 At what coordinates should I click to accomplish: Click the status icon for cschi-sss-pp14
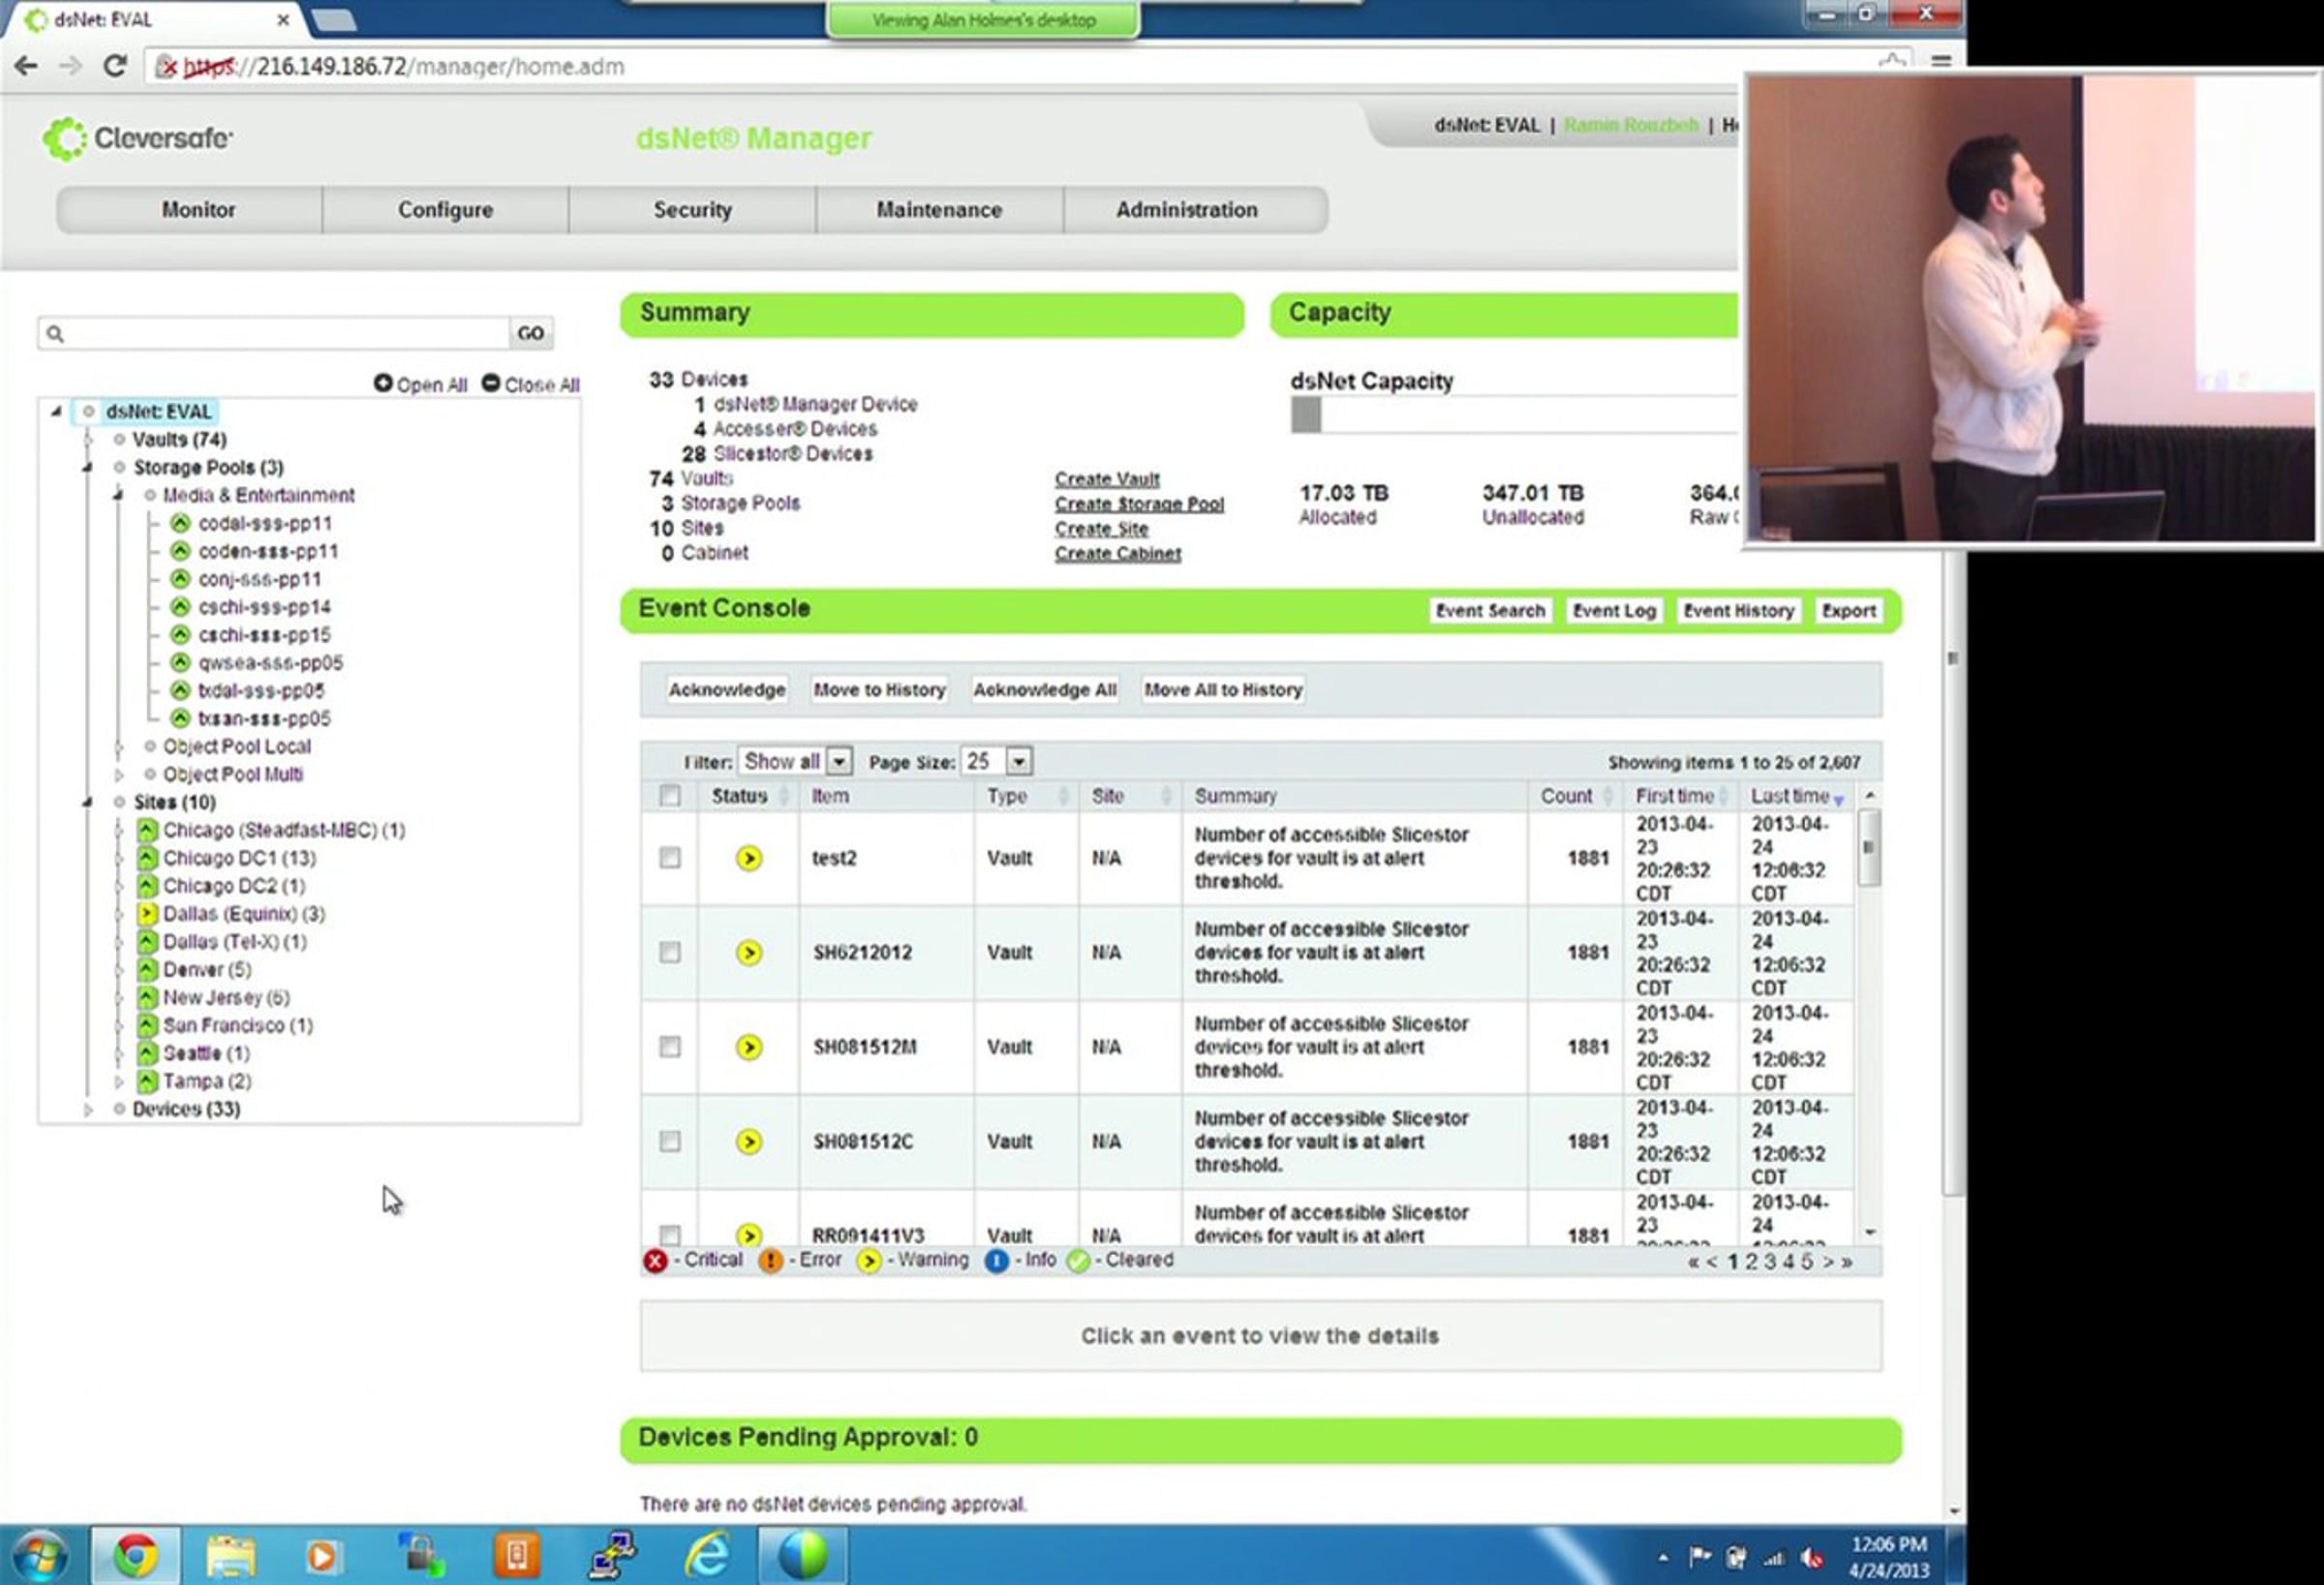[180, 607]
